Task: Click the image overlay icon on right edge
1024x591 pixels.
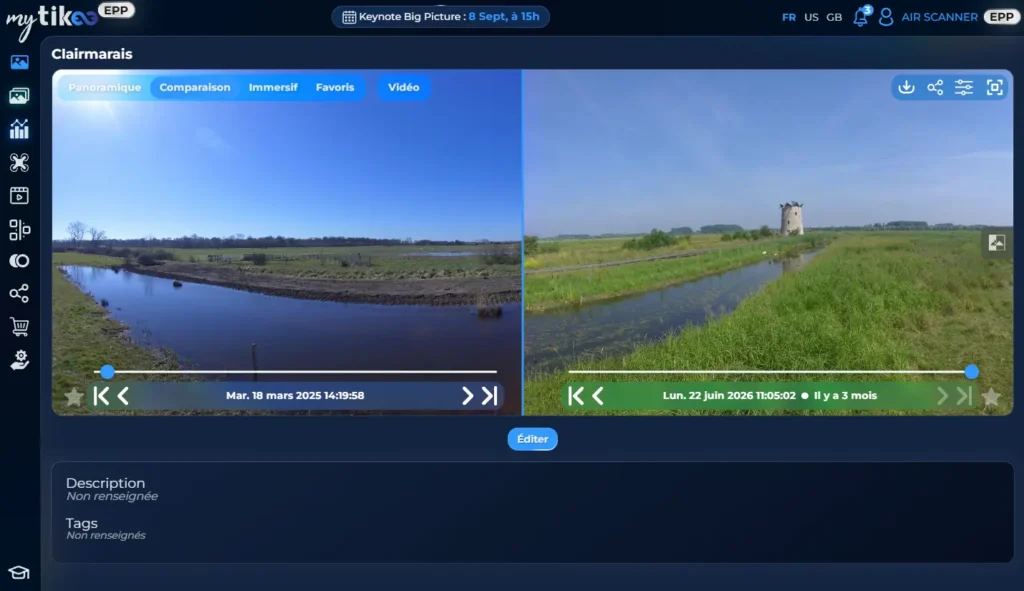Action: (997, 243)
